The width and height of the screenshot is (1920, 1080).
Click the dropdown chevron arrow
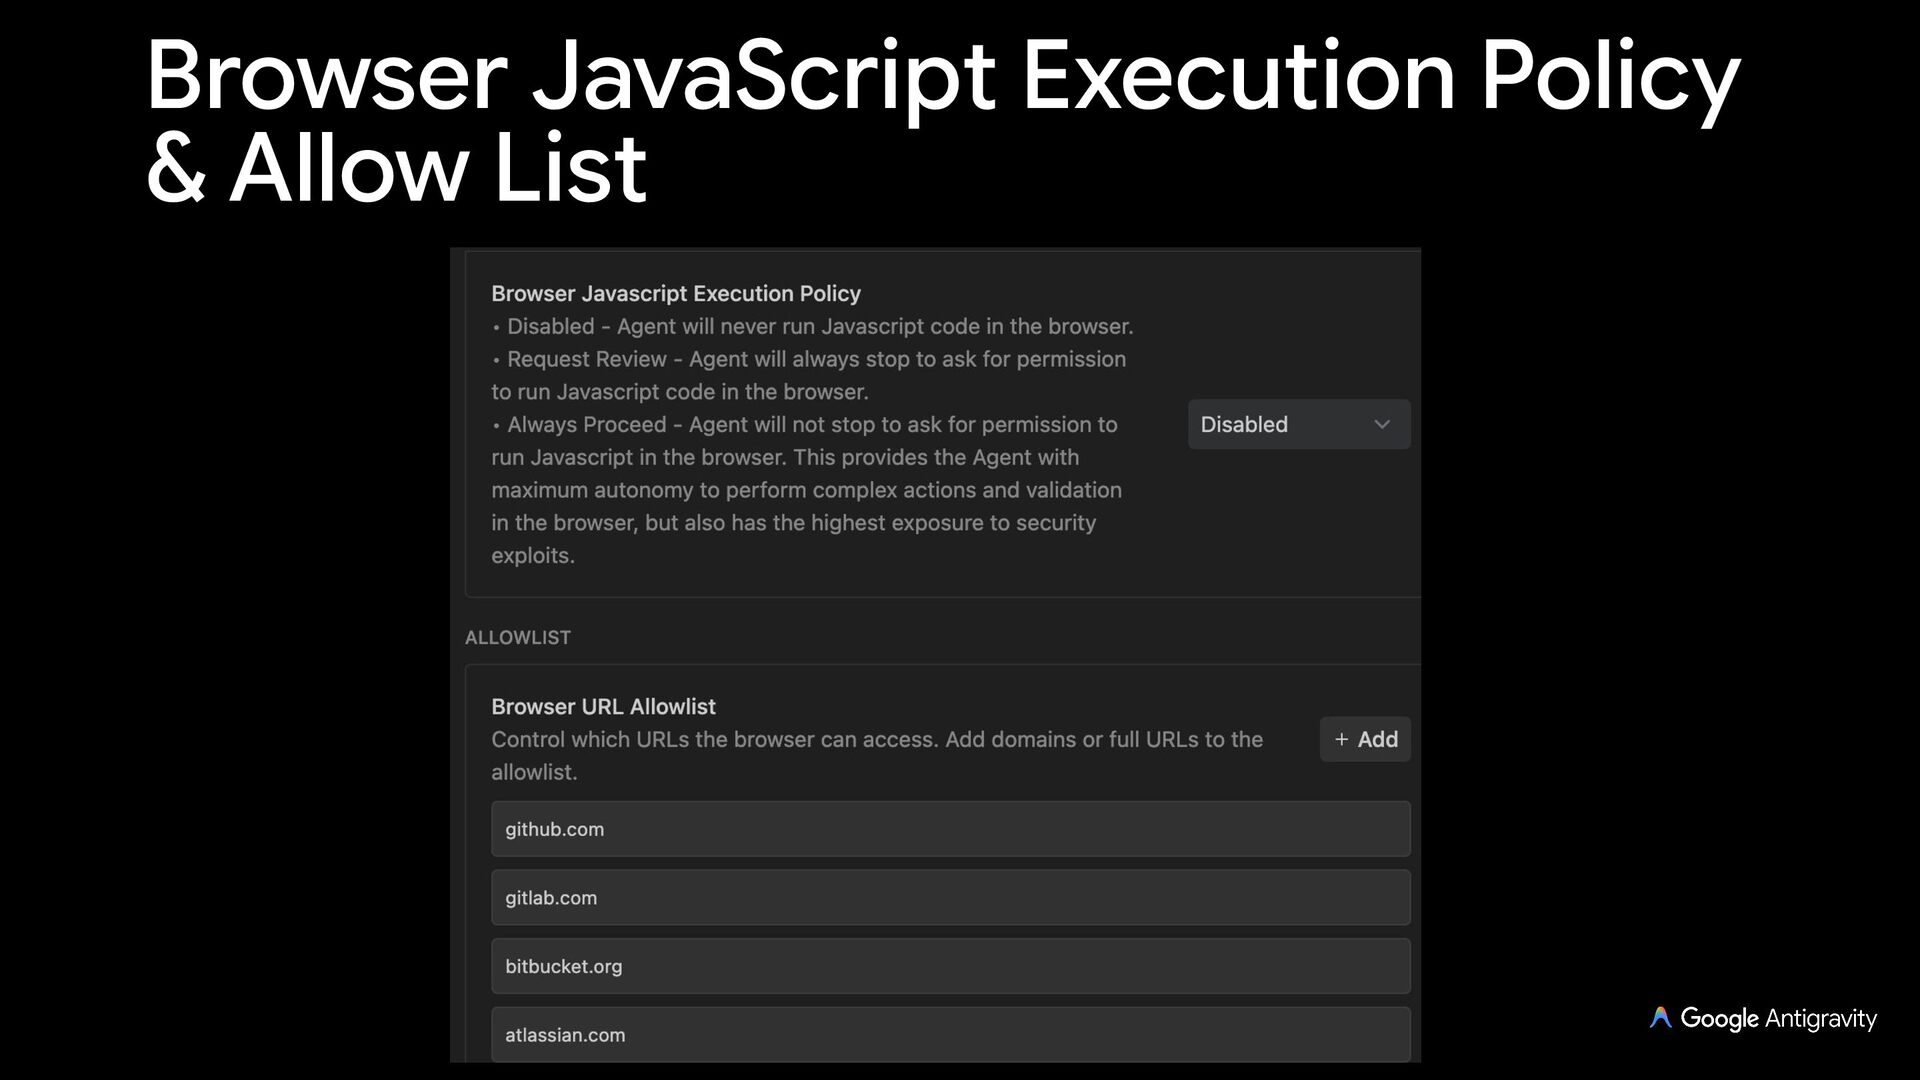click(x=1382, y=424)
